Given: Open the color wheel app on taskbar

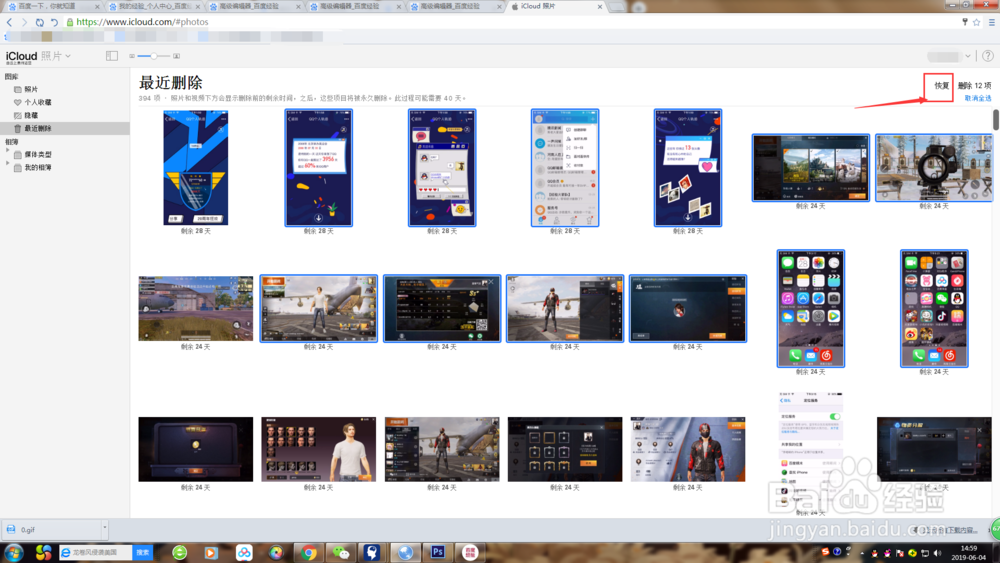Looking at the screenshot, I should (x=276, y=552).
